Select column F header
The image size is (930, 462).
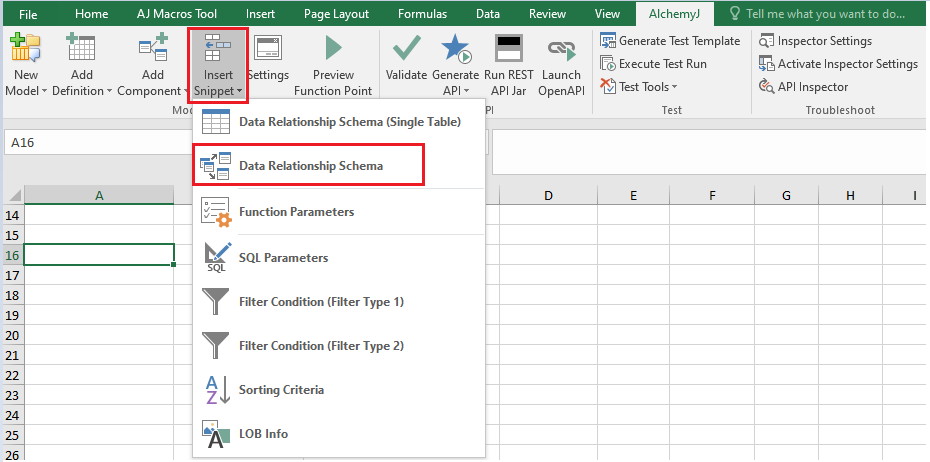(x=711, y=195)
